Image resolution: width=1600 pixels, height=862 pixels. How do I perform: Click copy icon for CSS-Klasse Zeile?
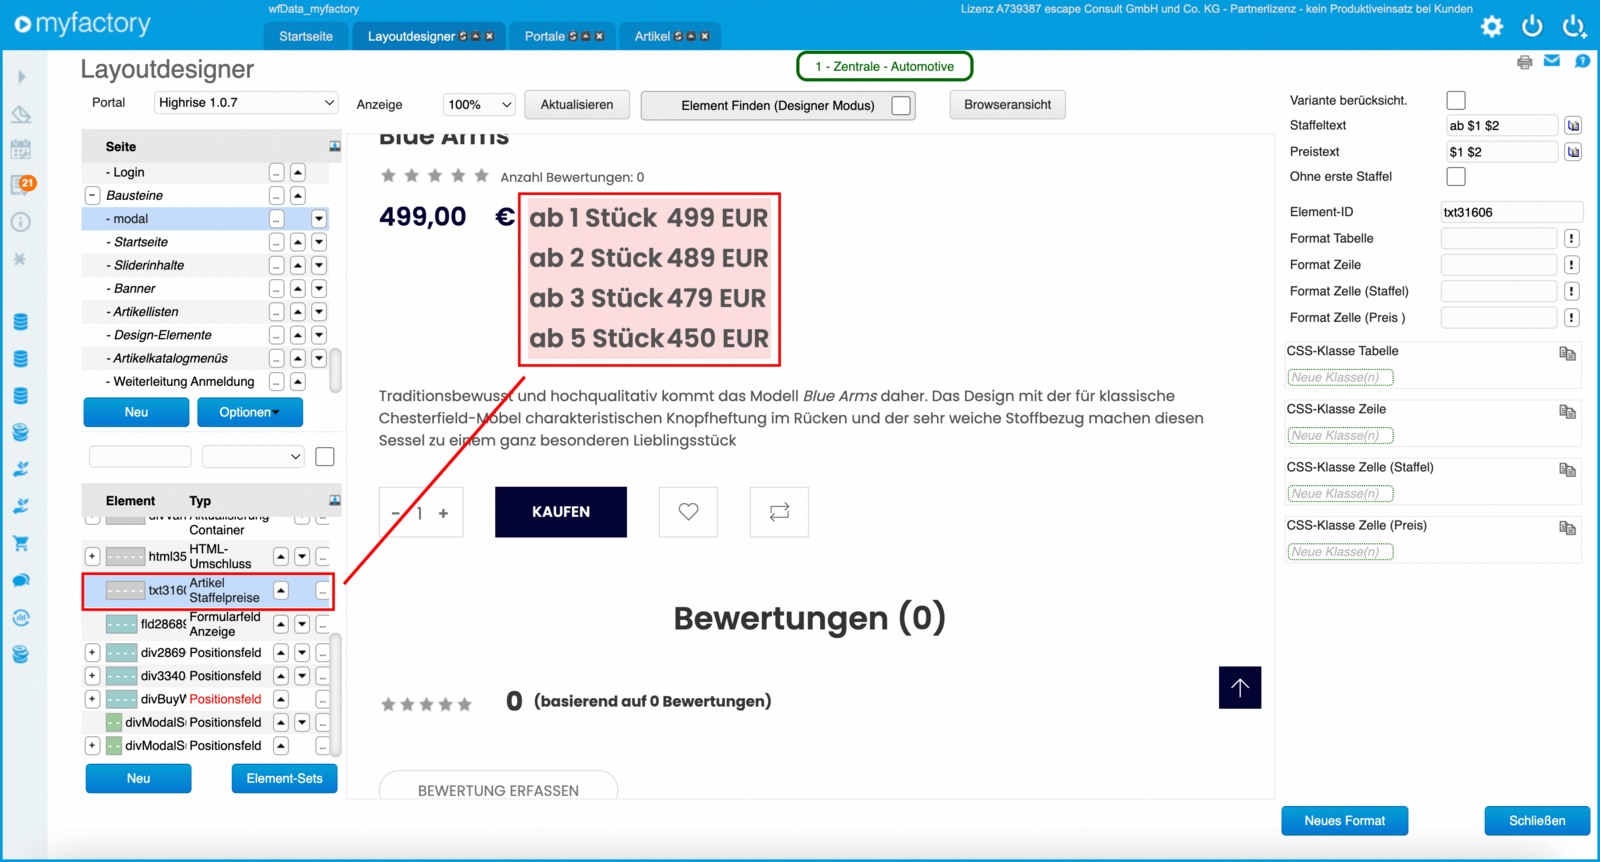1567,412
